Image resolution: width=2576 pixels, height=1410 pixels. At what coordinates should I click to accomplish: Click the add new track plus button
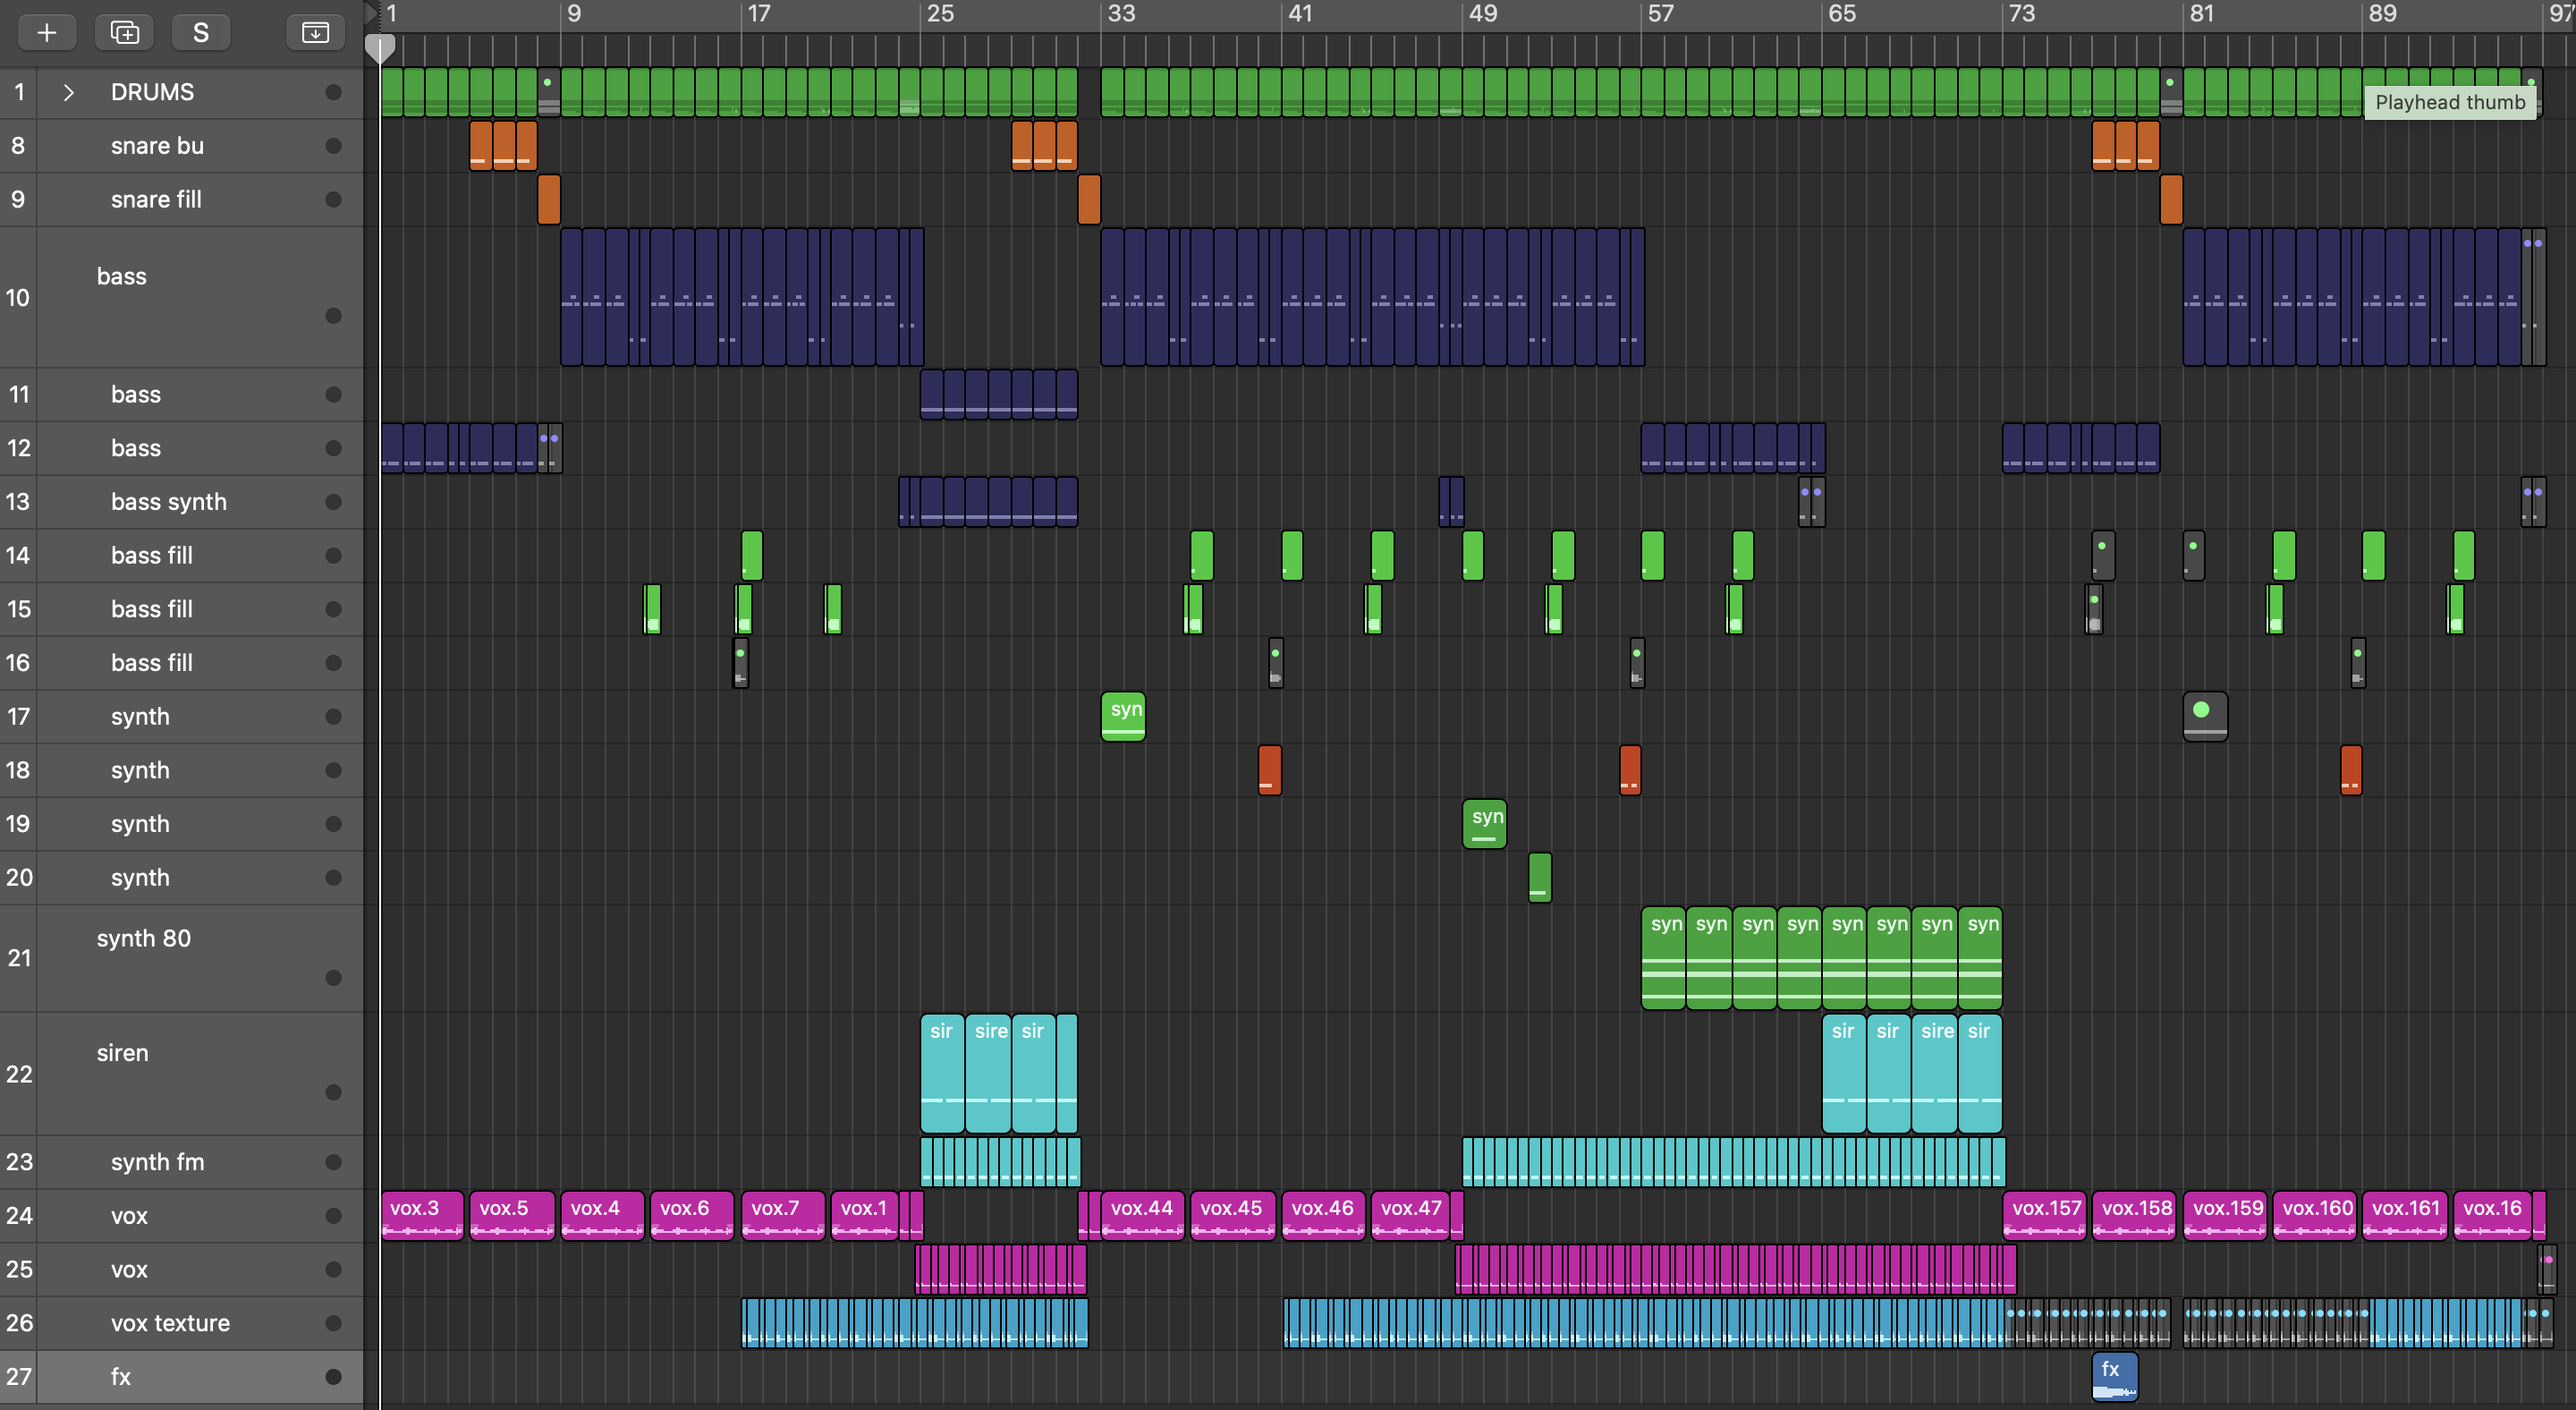coord(46,33)
